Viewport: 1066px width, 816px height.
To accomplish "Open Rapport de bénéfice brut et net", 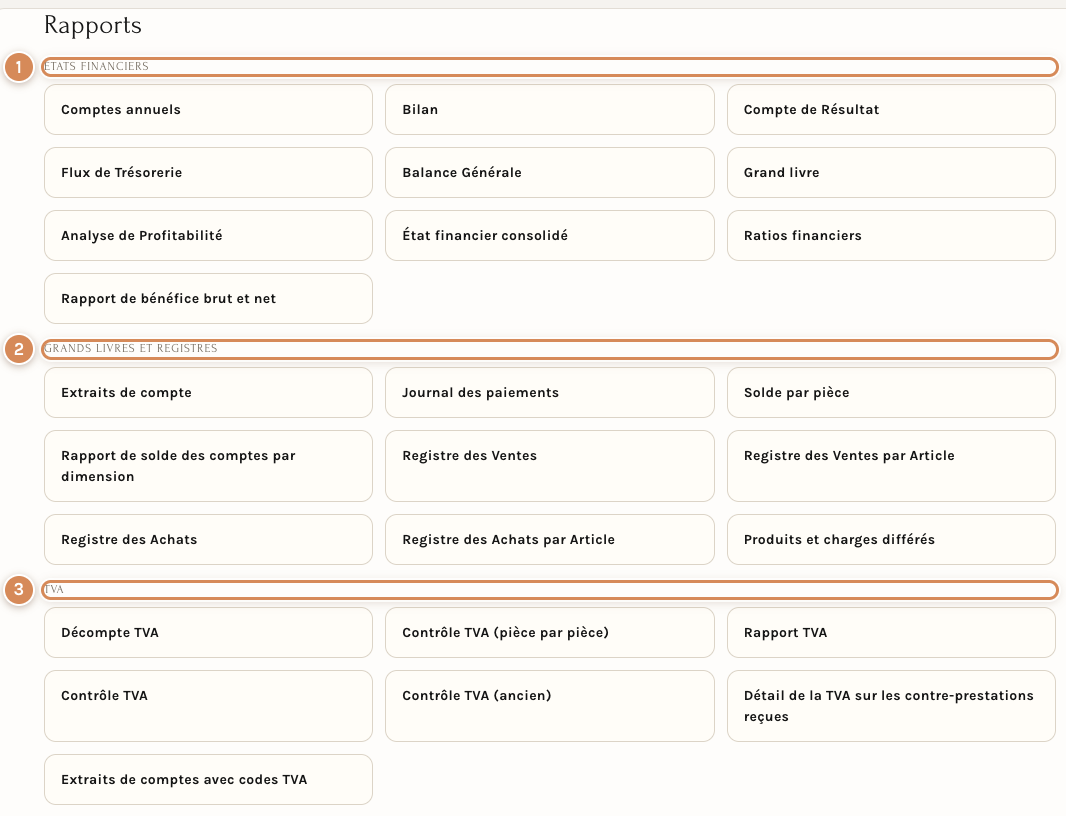I will point(208,299).
